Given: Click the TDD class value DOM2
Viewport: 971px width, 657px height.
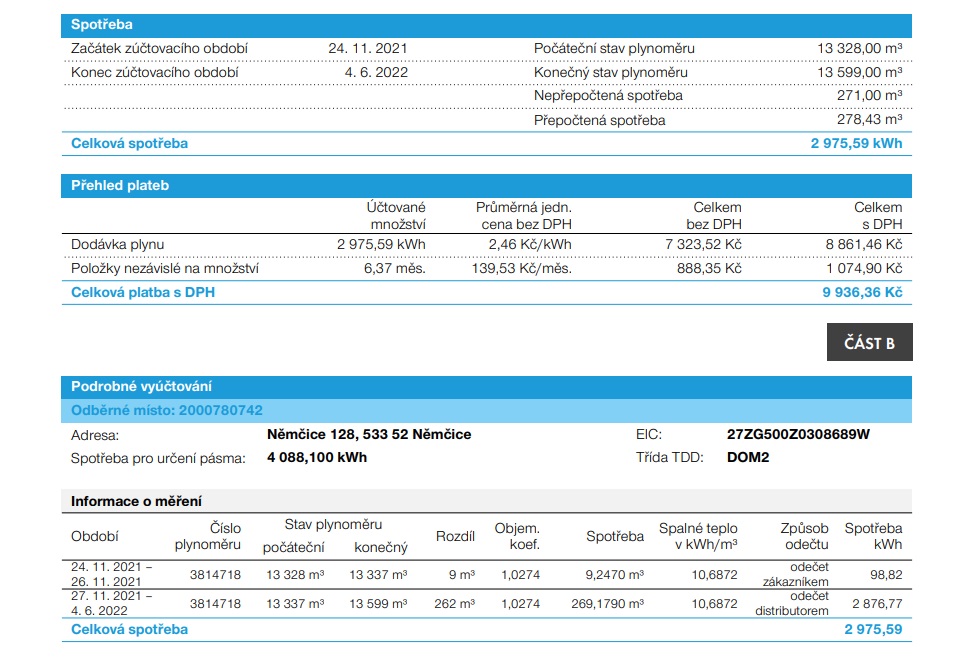Looking at the screenshot, I should coord(747,458).
